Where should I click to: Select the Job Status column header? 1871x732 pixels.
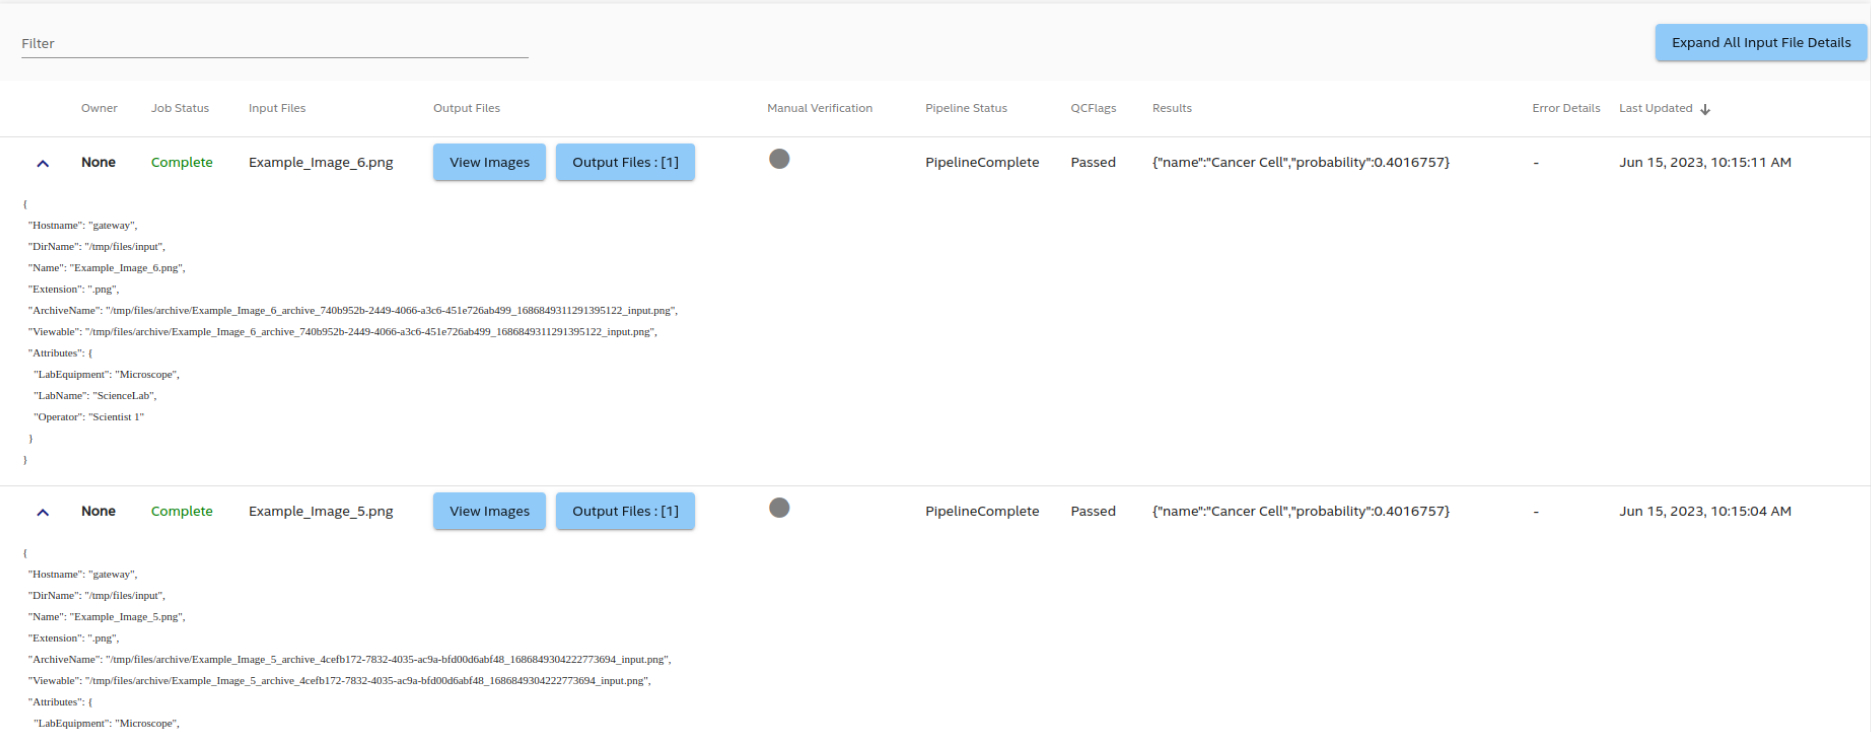click(180, 108)
